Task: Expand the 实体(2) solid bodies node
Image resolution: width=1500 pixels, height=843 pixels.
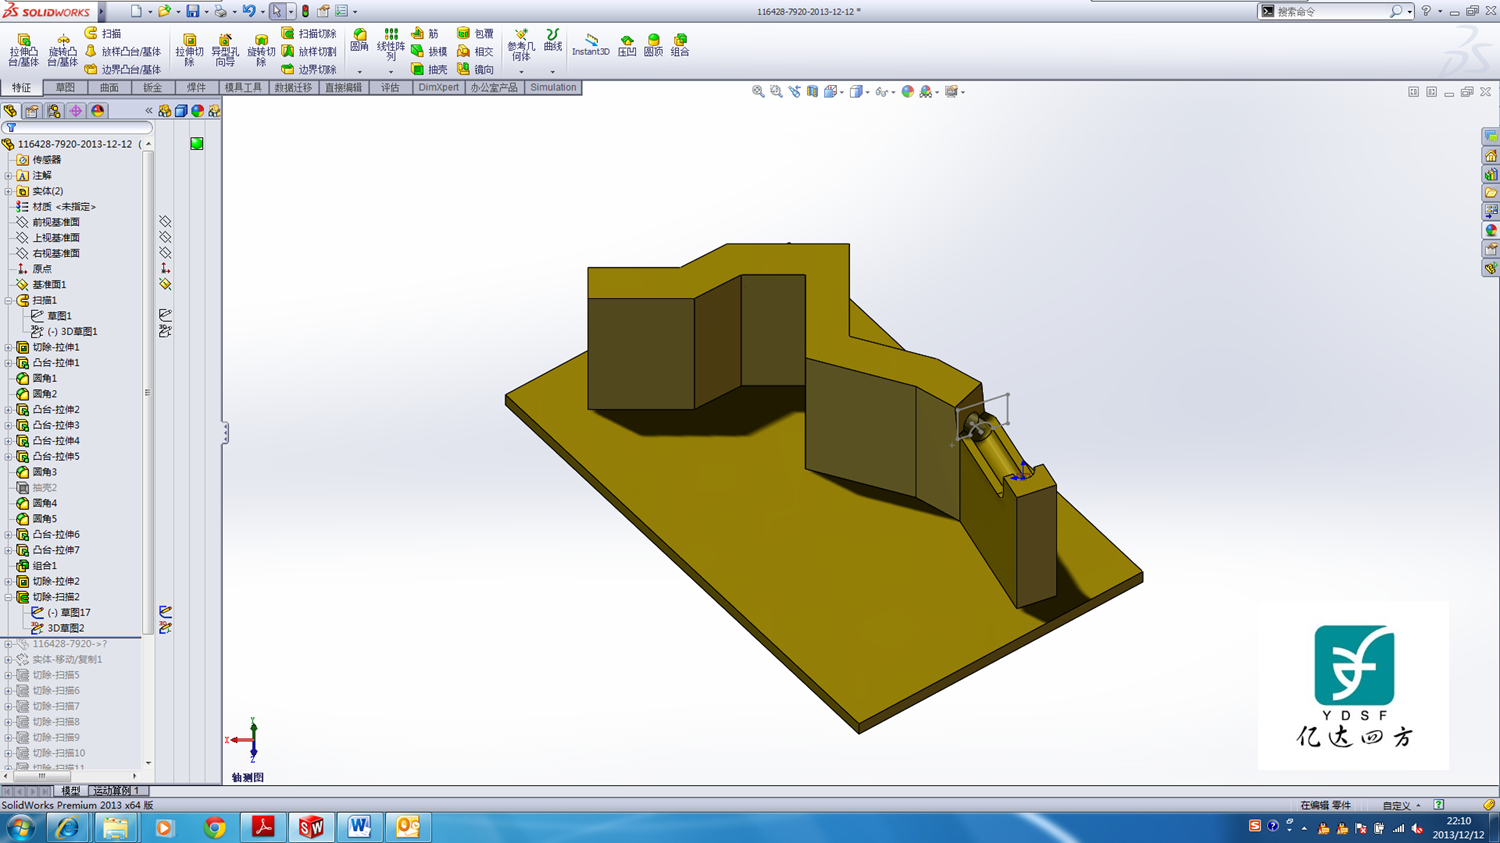Action: pyautogui.click(x=8, y=191)
